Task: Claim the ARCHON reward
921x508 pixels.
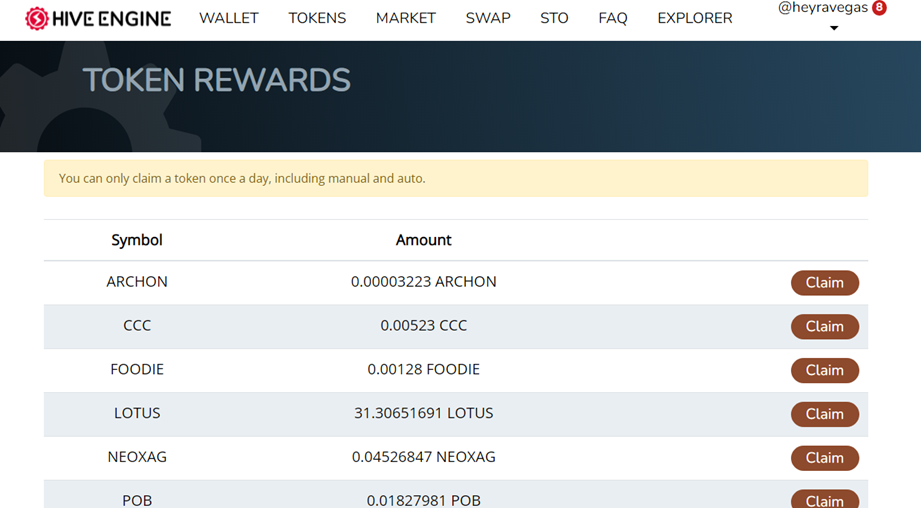Action: click(x=825, y=282)
